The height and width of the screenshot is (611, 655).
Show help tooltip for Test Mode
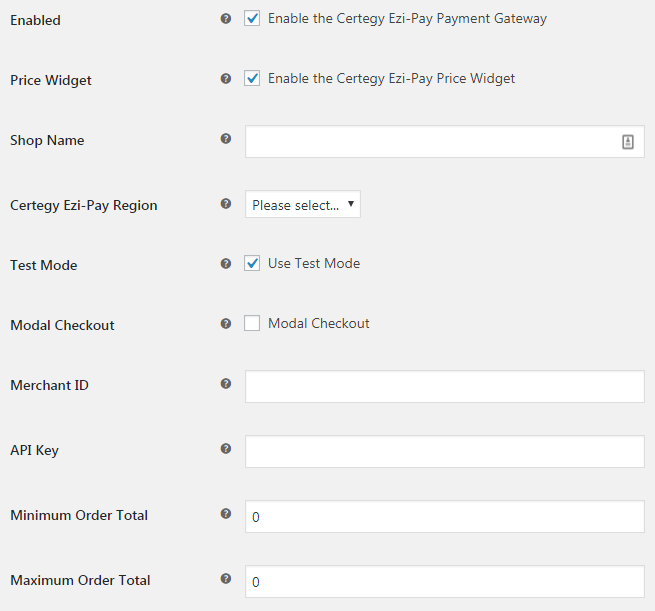(x=226, y=264)
